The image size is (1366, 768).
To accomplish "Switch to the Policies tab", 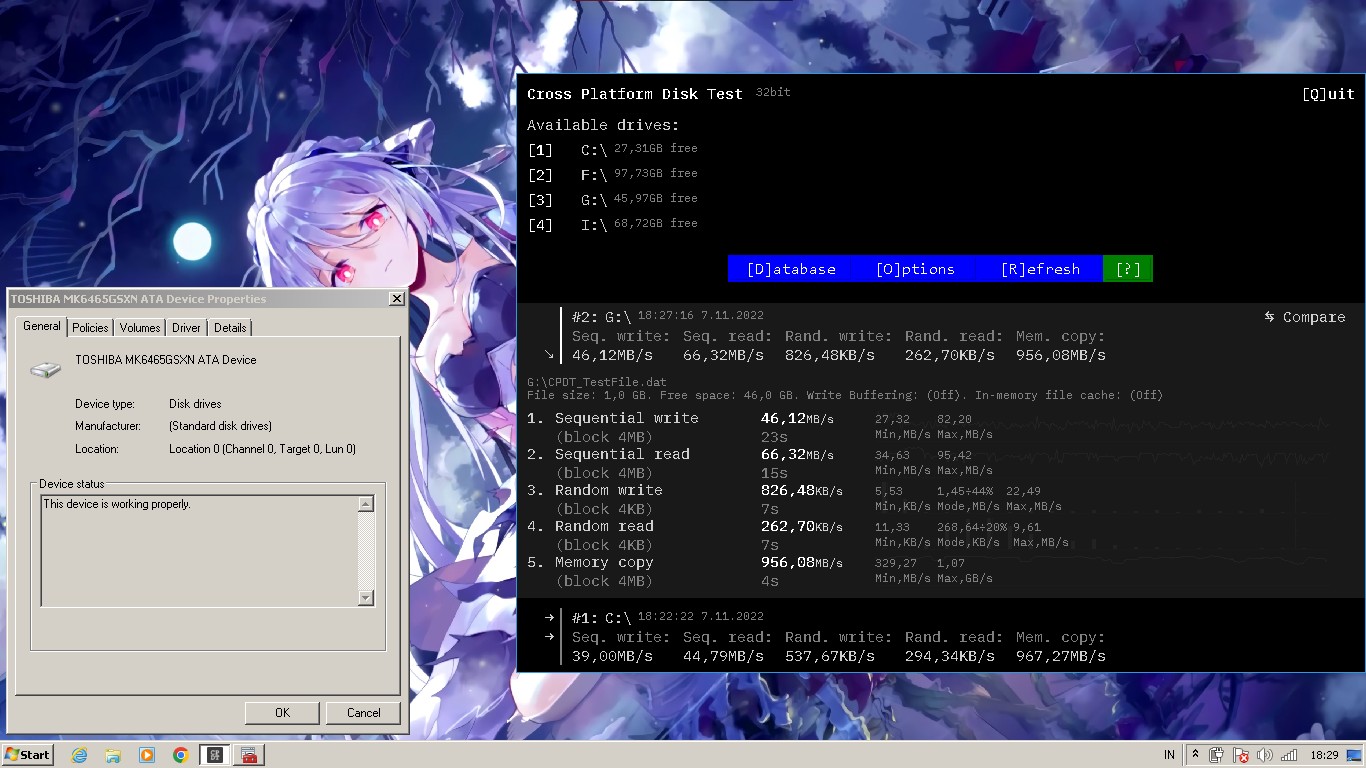I will [x=90, y=328].
